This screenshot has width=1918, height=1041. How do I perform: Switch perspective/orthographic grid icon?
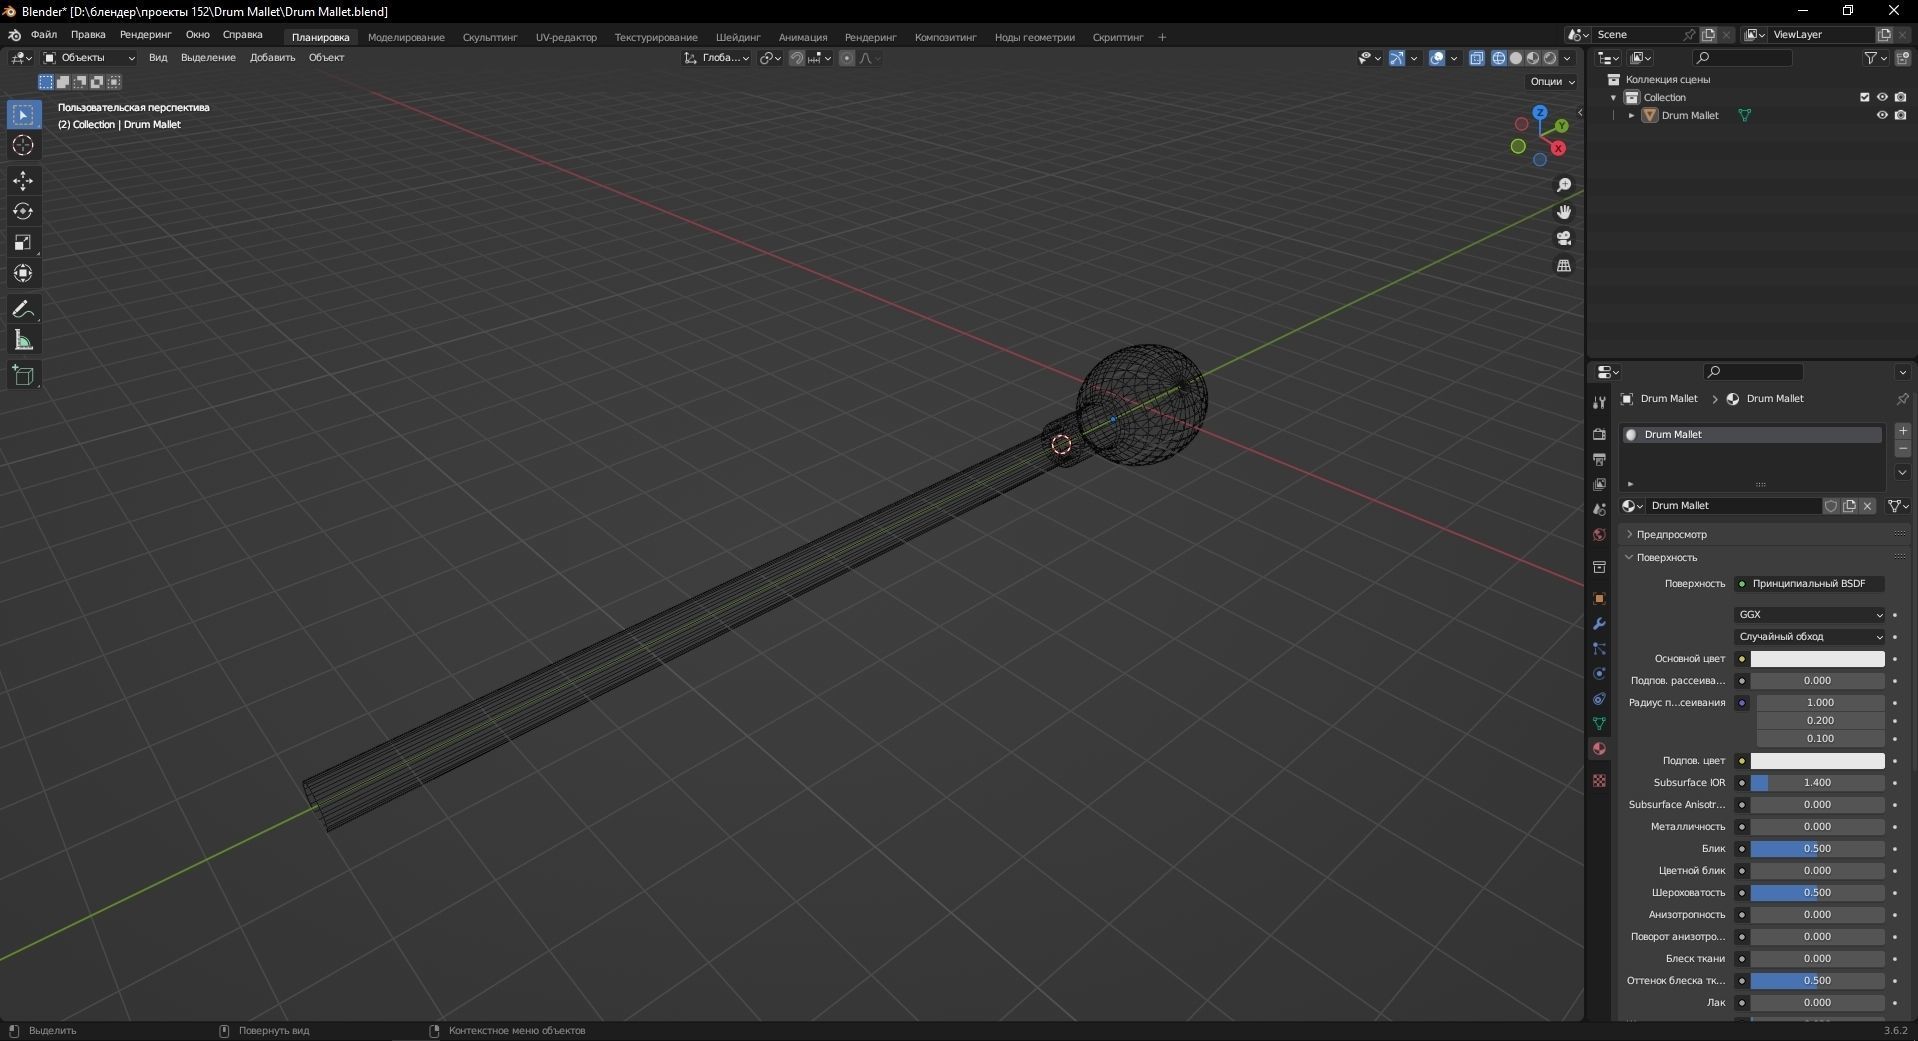coord(1564,266)
